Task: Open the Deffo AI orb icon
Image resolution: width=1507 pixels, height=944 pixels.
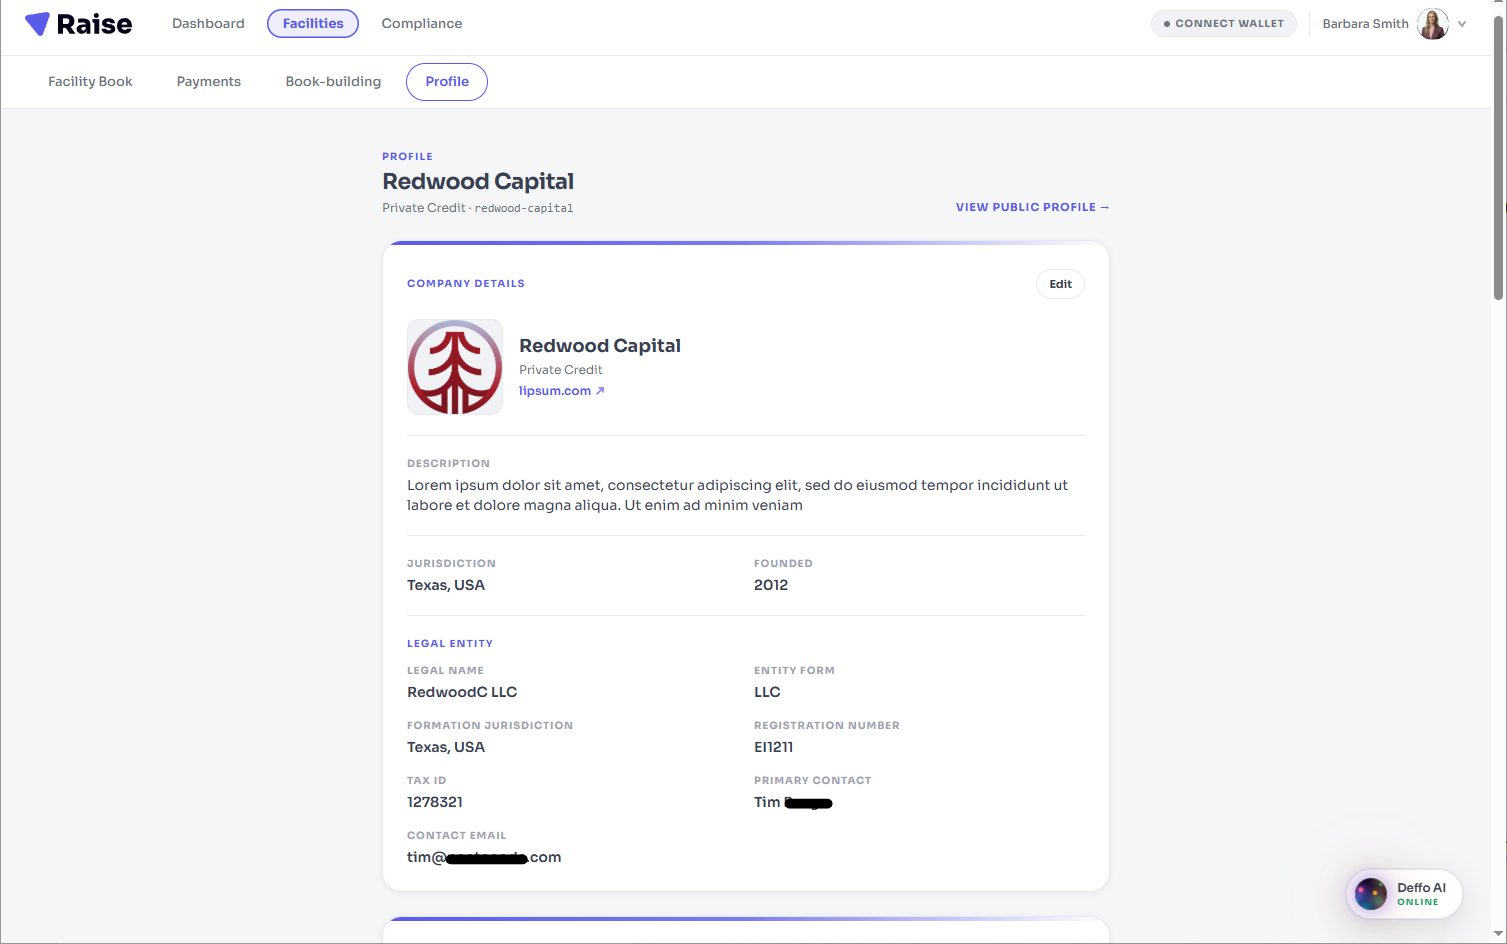Action: pos(1371,894)
